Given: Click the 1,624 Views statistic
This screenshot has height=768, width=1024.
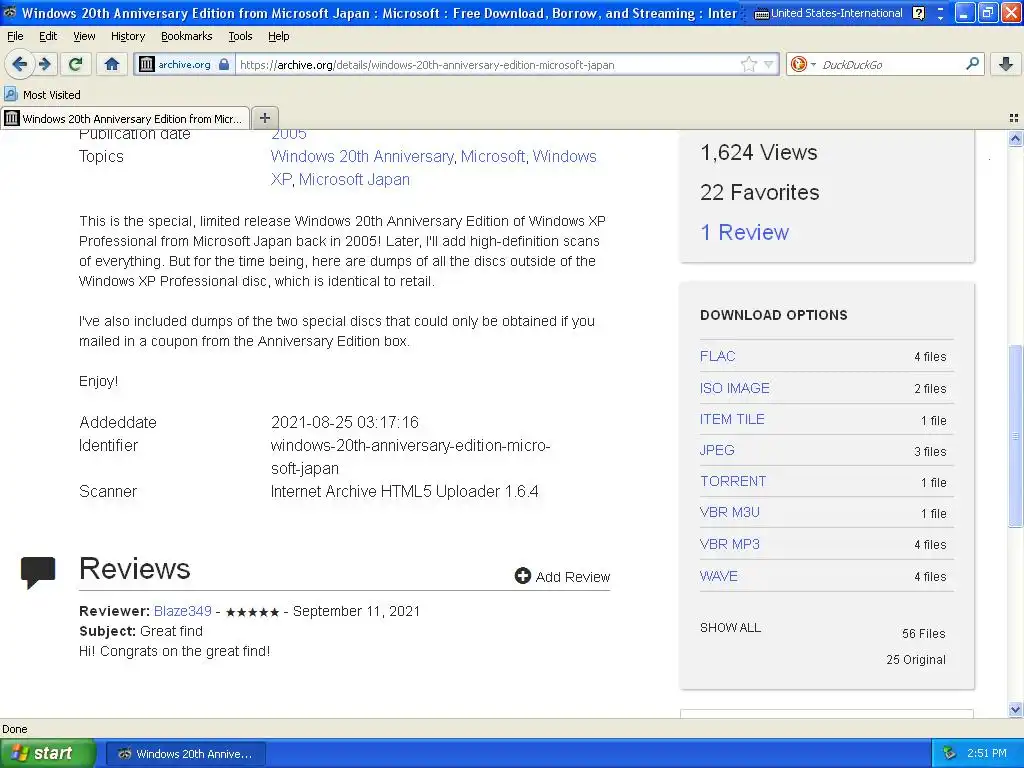Looking at the screenshot, I should (759, 152).
